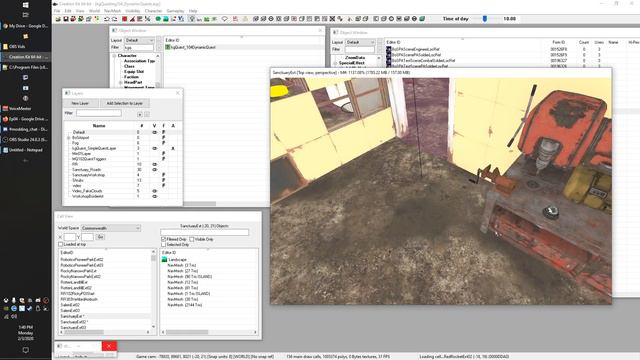Switch to Untitled - Notepad in taskbar
The width and height of the screenshot is (640, 360).
click(26, 150)
